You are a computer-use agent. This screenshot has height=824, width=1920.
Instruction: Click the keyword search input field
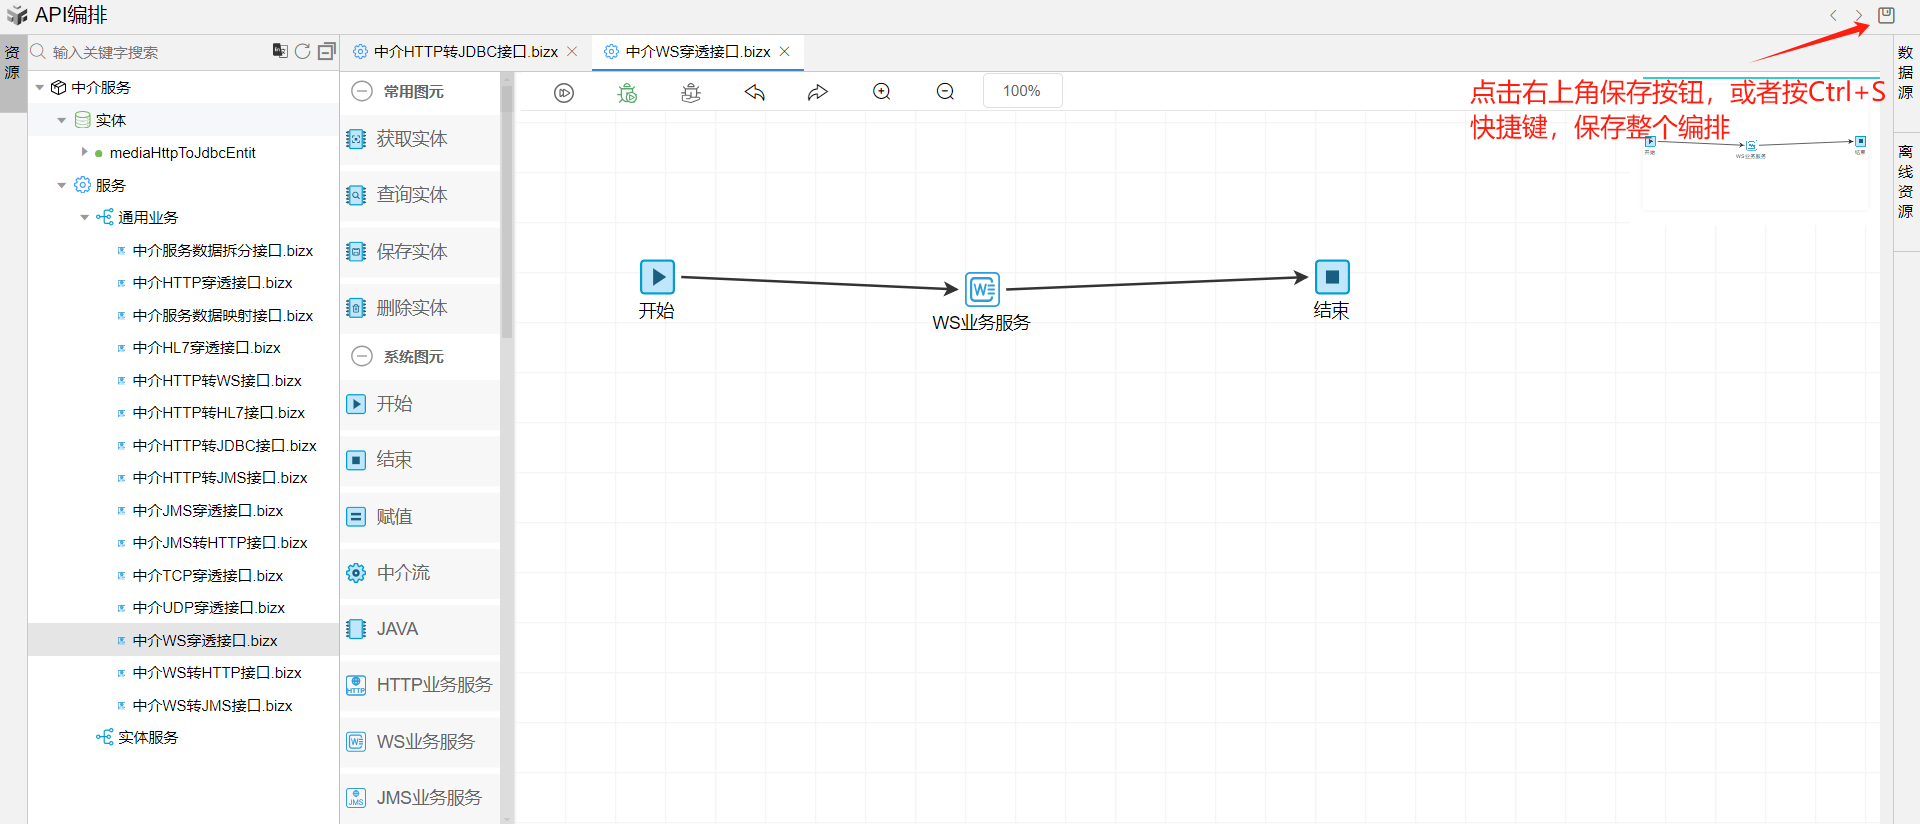(150, 52)
